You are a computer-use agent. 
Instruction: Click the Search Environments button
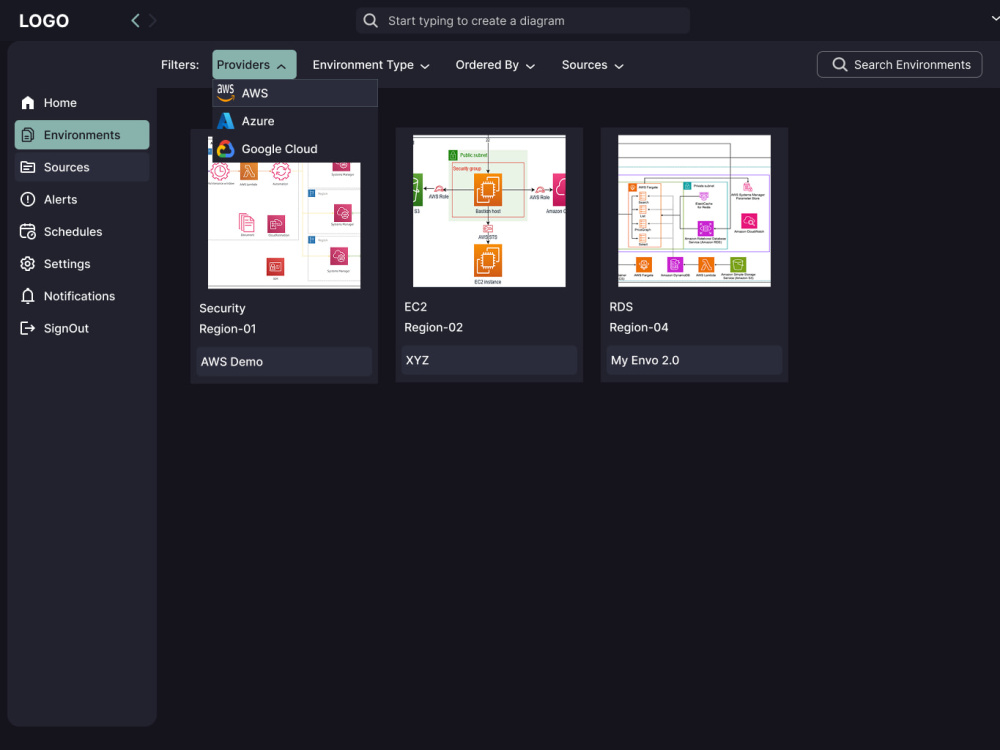pyautogui.click(x=899, y=64)
